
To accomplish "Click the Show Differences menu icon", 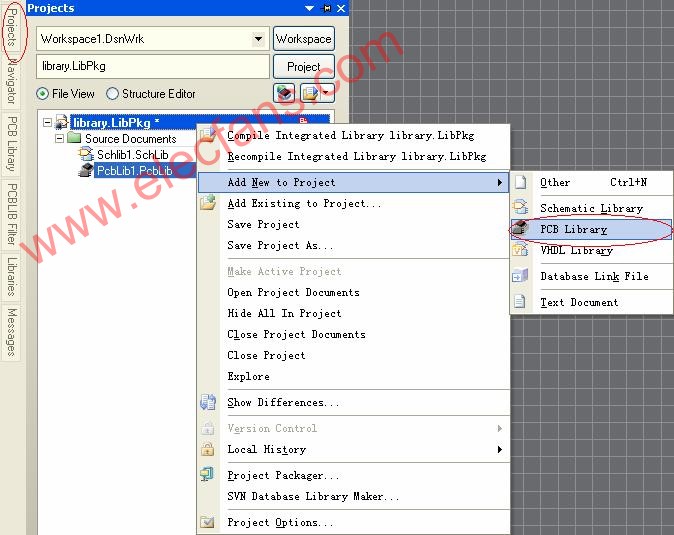I will point(208,402).
